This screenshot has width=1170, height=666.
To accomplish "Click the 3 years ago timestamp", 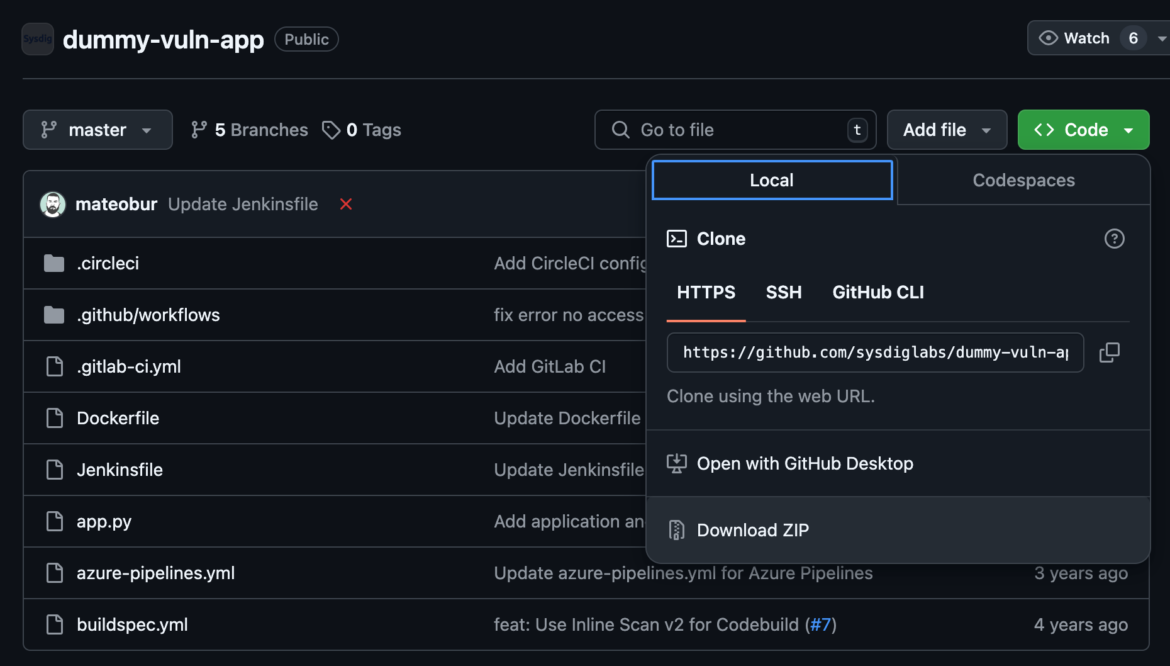I will click(1080, 573).
